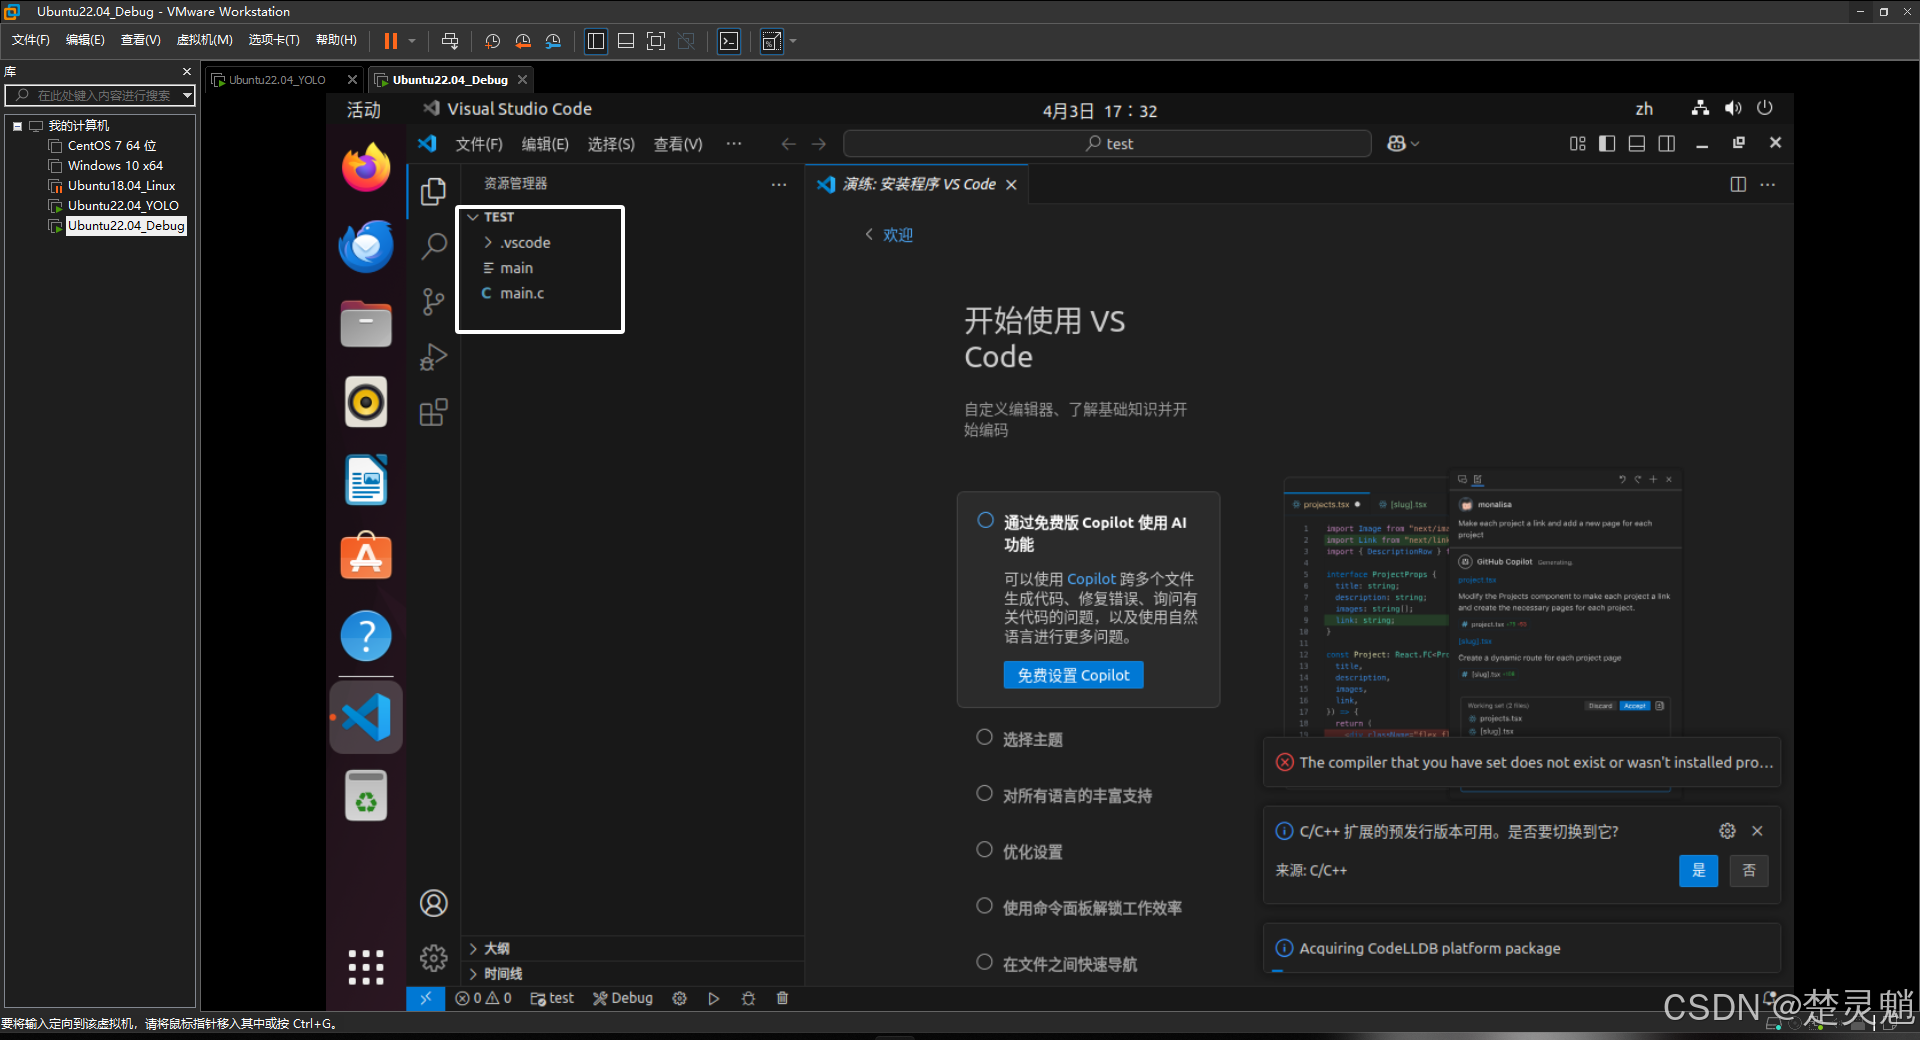Click the test command center search box
Viewport: 1920px width, 1040px height.
pos(1107,144)
